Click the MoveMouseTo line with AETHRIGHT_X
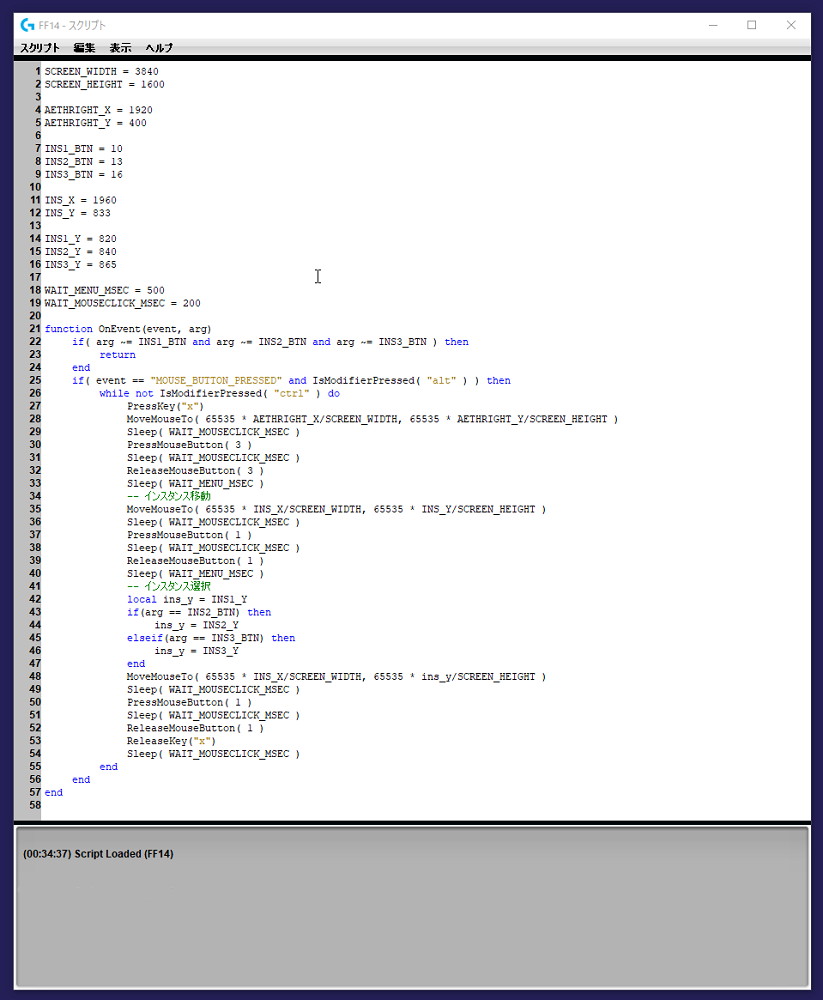This screenshot has width=823, height=1000. tap(372, 419)
